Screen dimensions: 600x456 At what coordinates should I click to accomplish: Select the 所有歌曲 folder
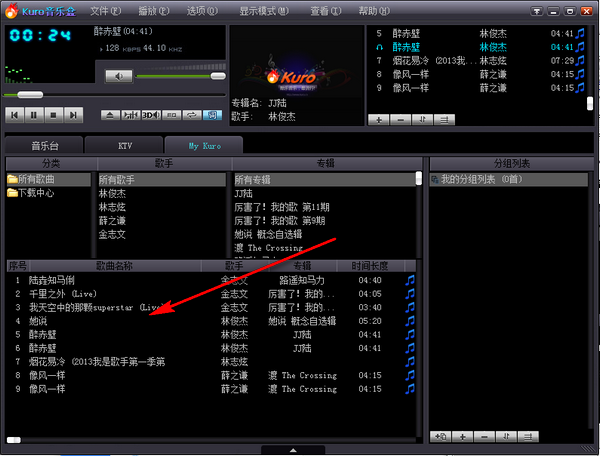[x=49, y=179]
